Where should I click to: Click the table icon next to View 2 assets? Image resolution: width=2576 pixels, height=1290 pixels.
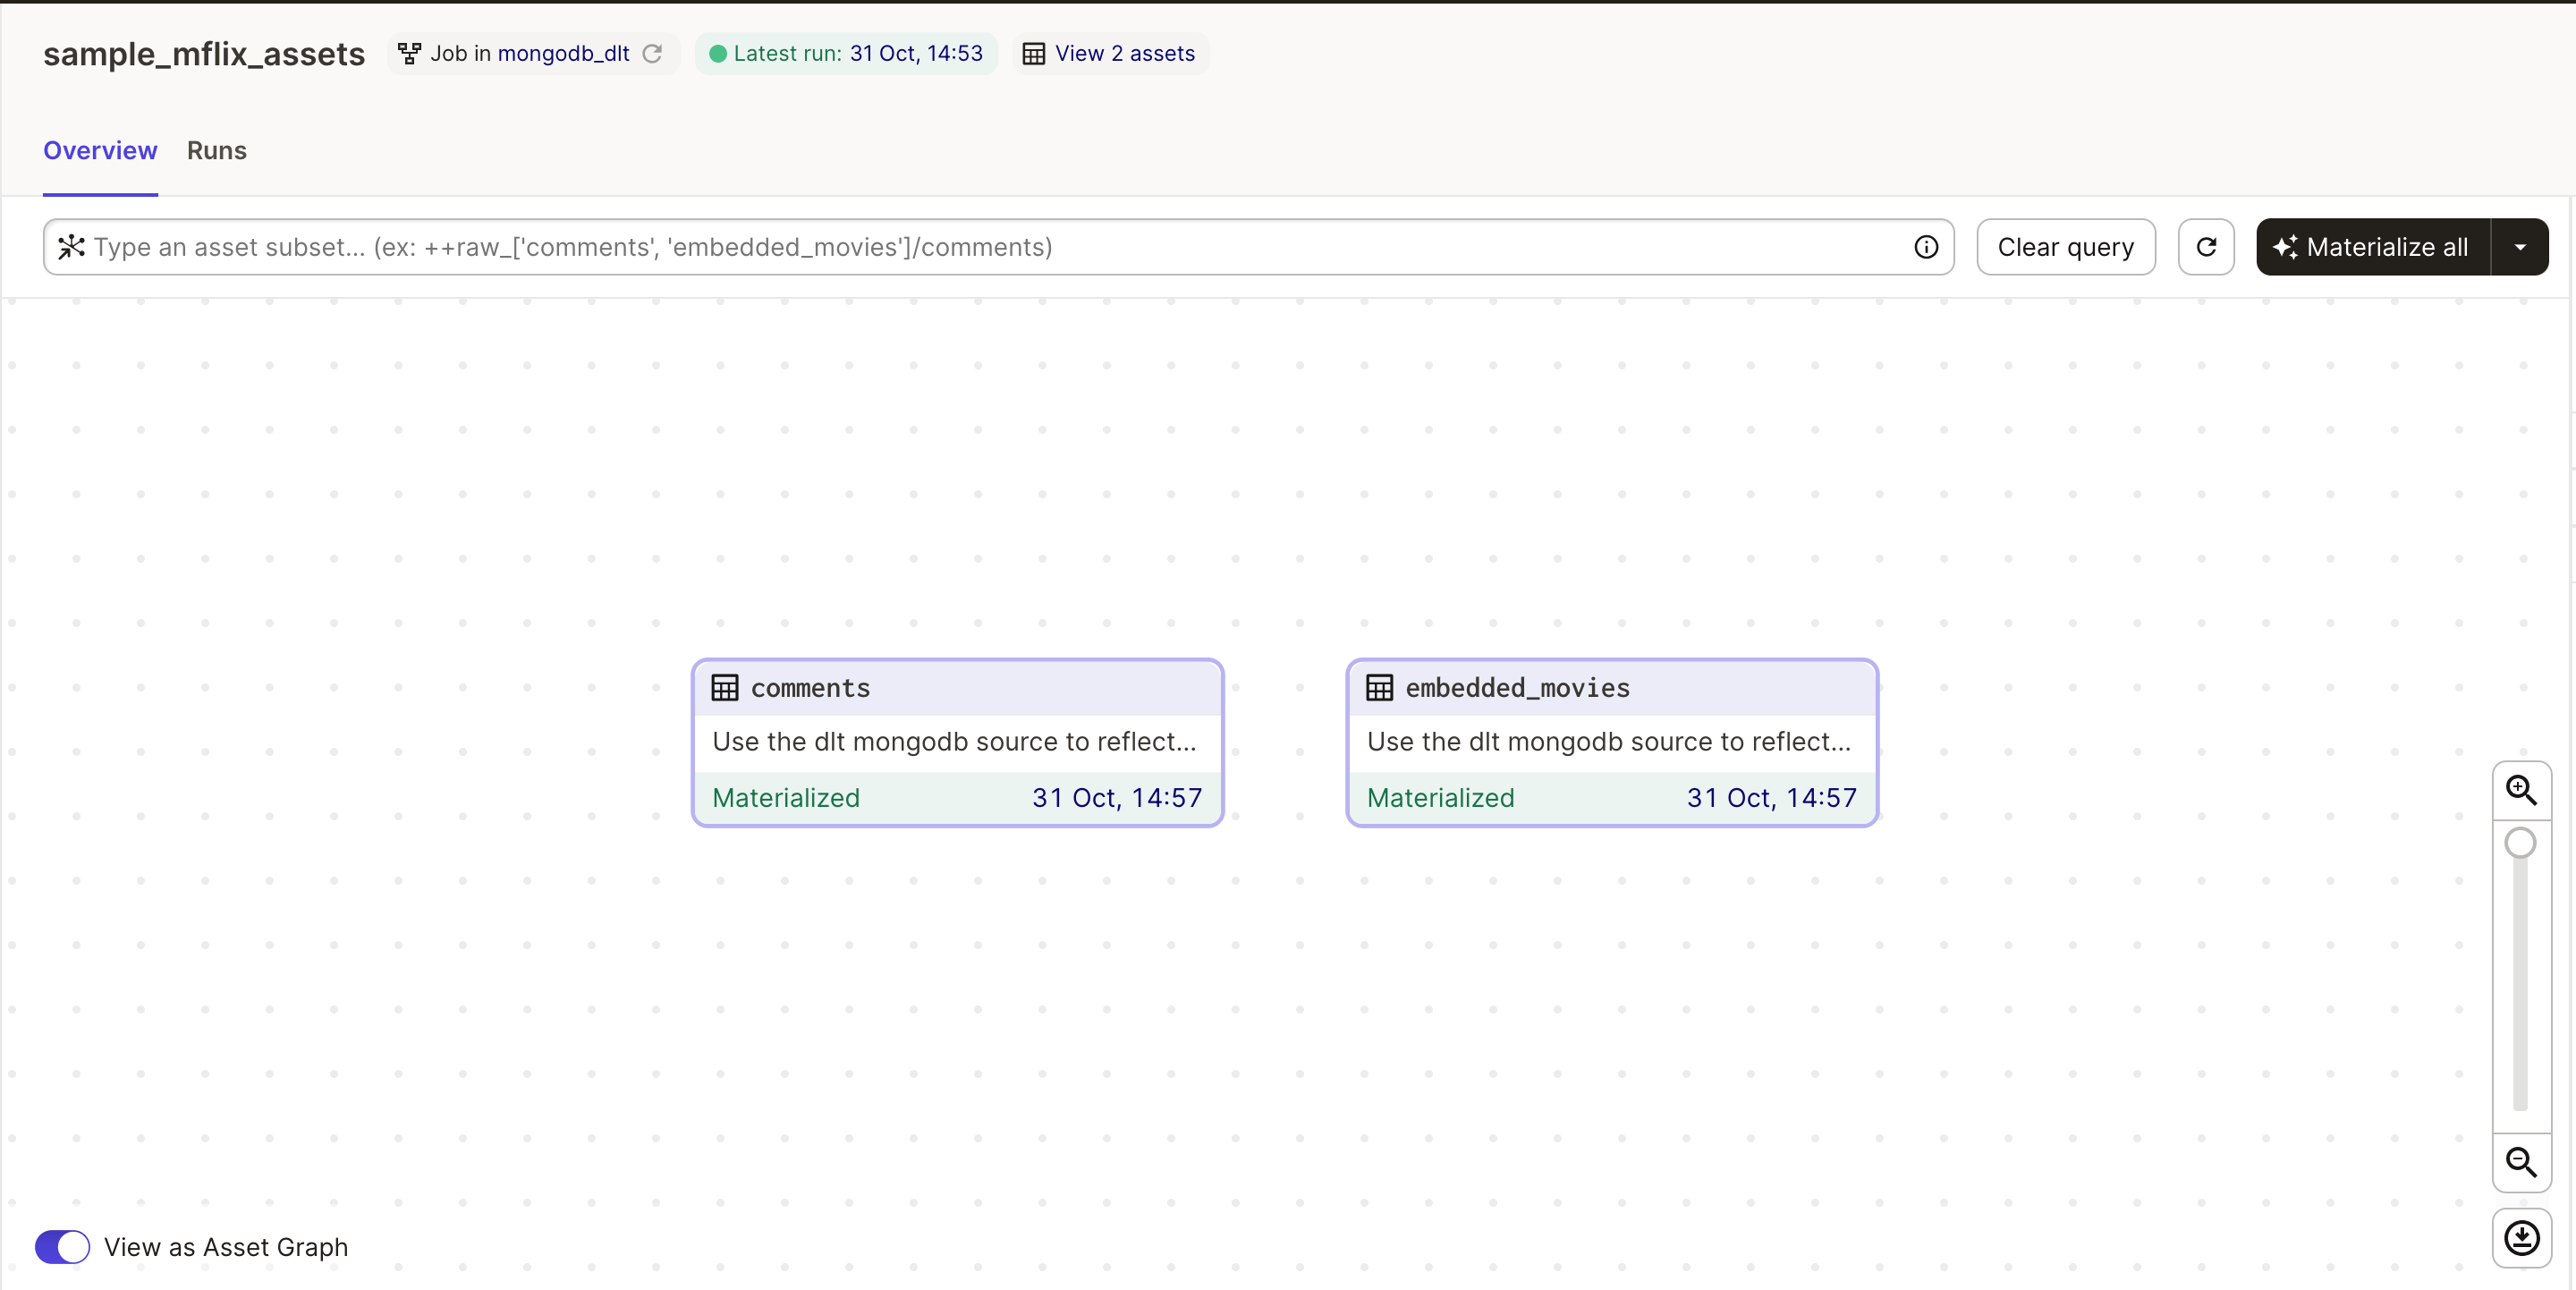[x=1034, y=53]
